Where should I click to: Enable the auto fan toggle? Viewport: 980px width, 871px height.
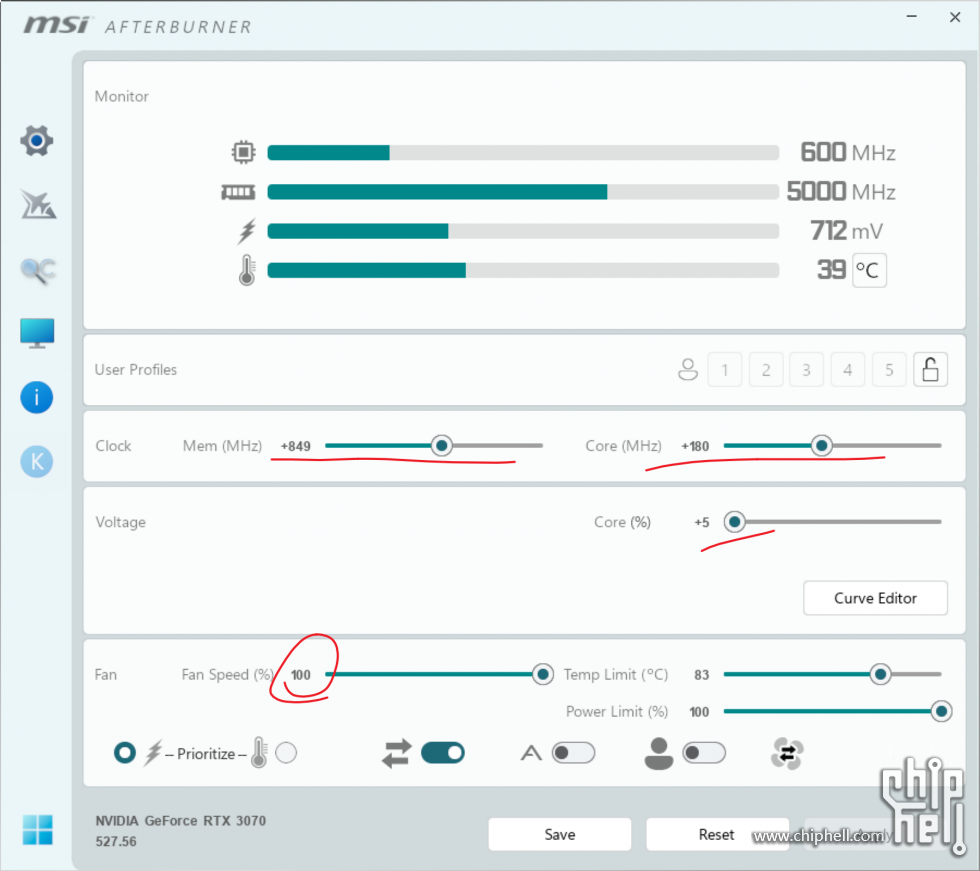[x=573, y=752]
